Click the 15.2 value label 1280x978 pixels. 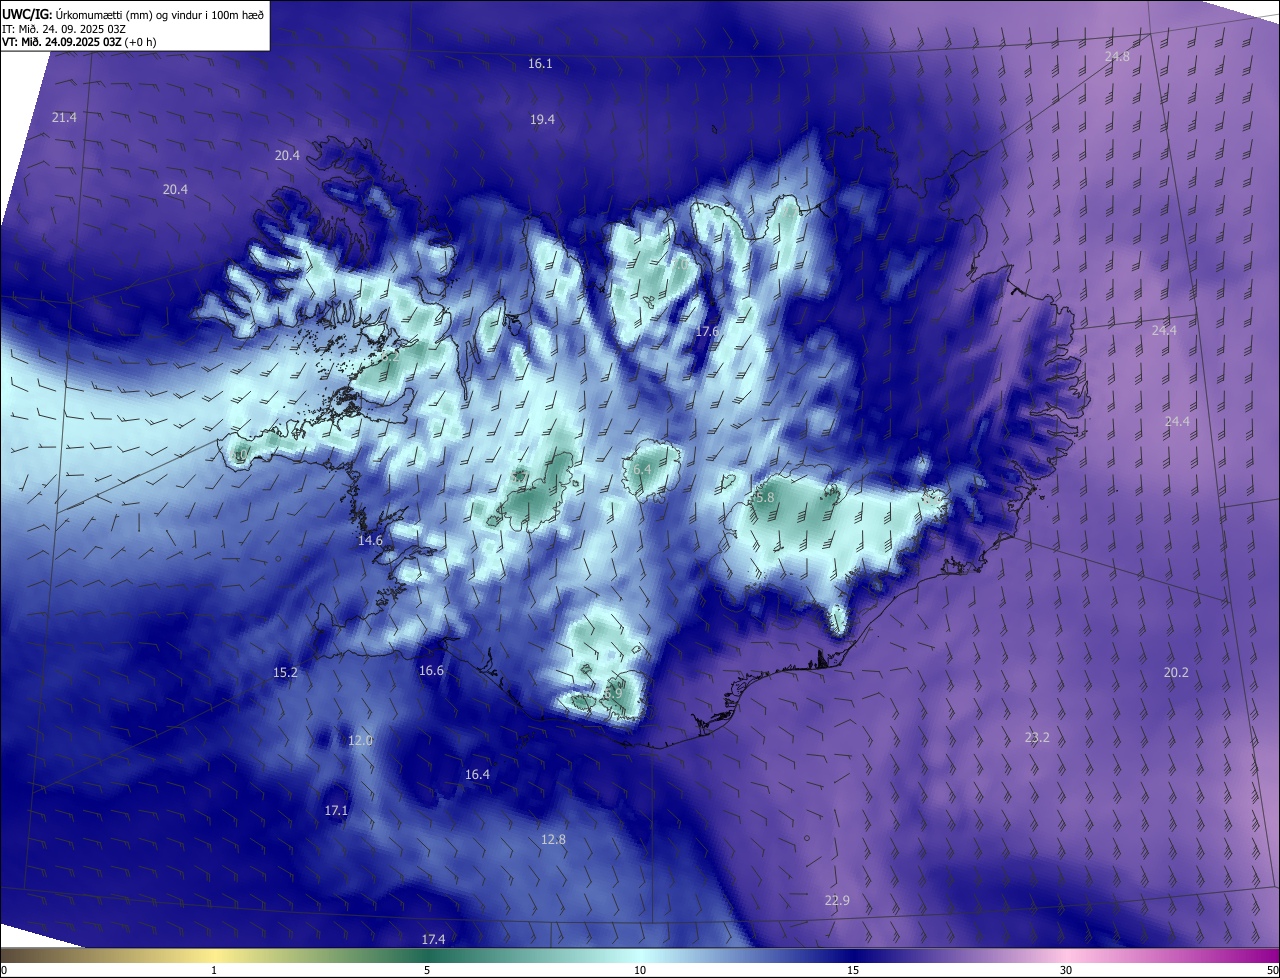285,672
